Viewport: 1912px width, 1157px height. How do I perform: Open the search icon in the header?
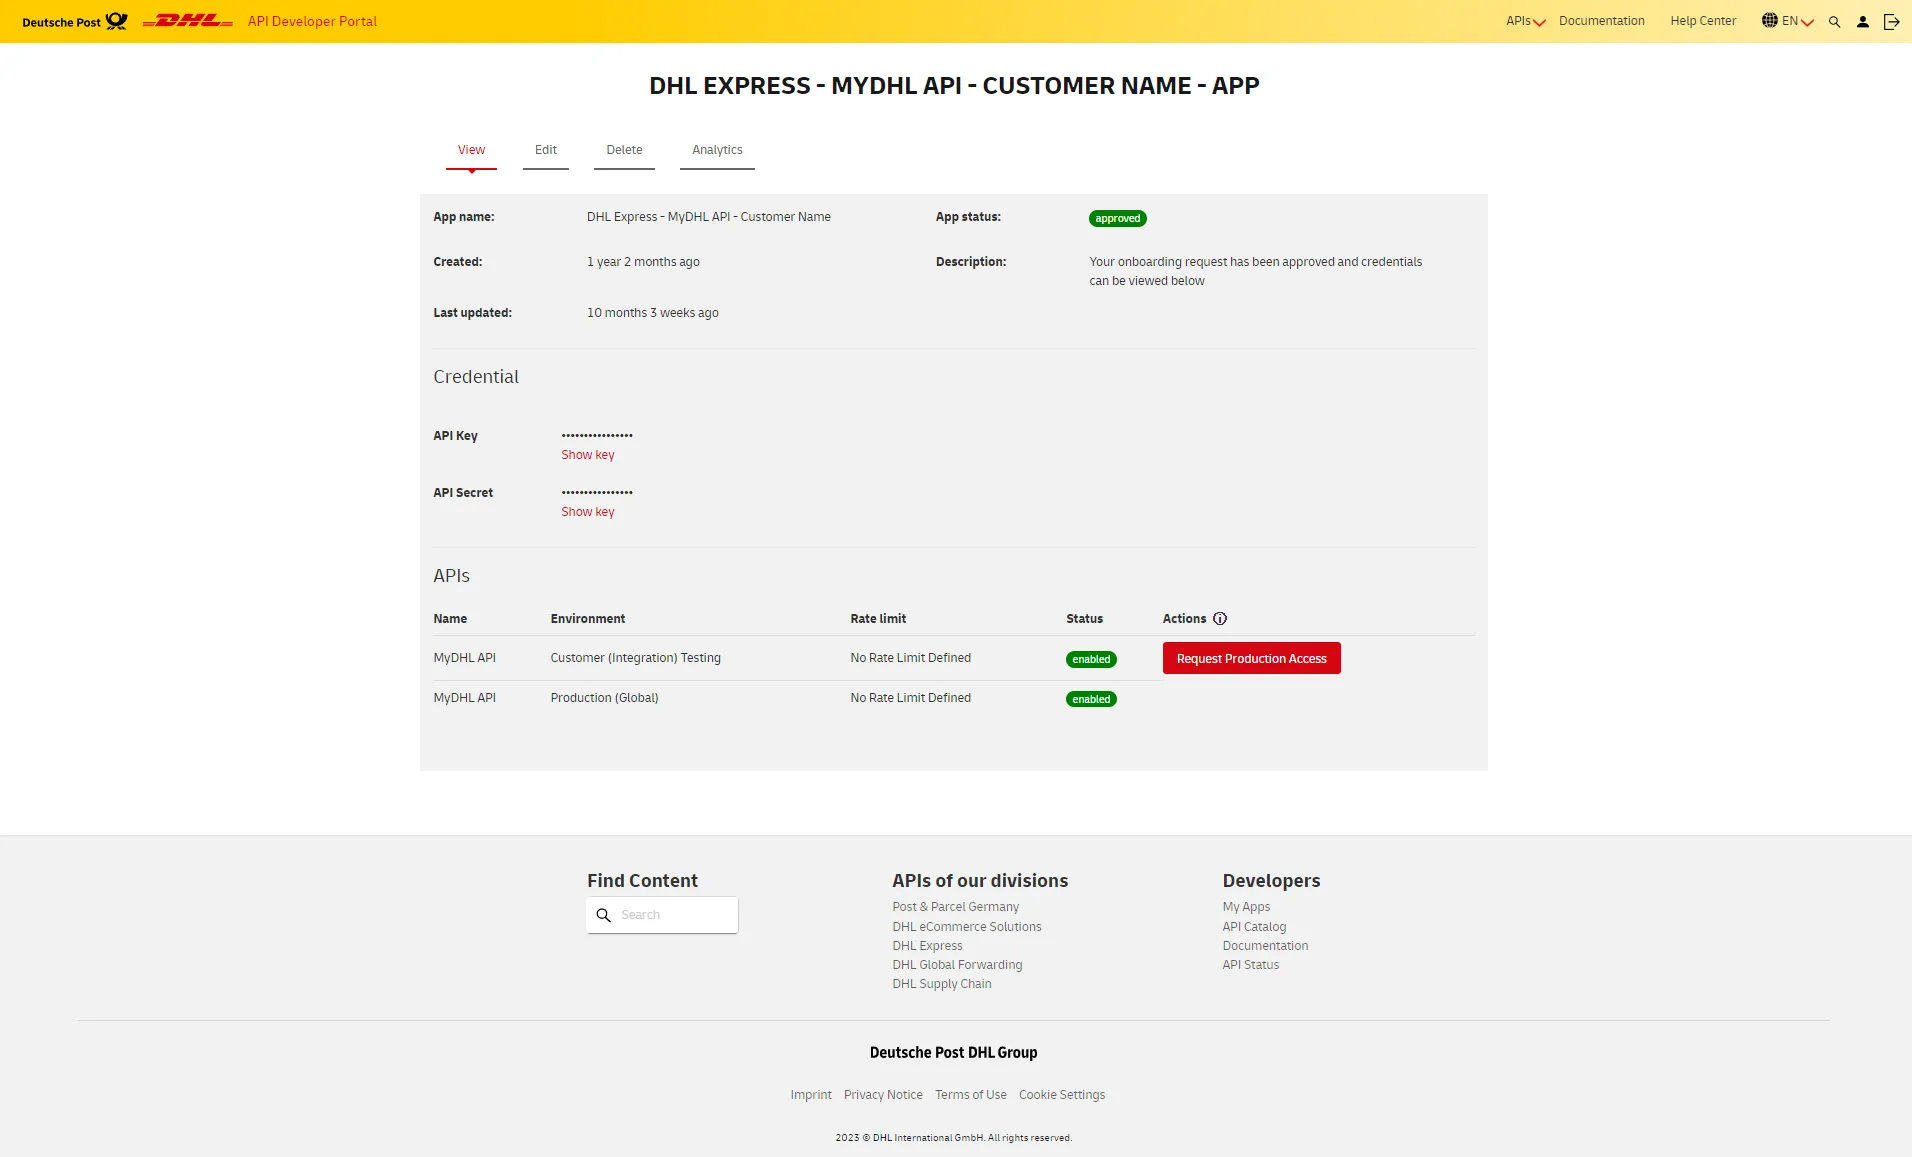point(1833,21)
